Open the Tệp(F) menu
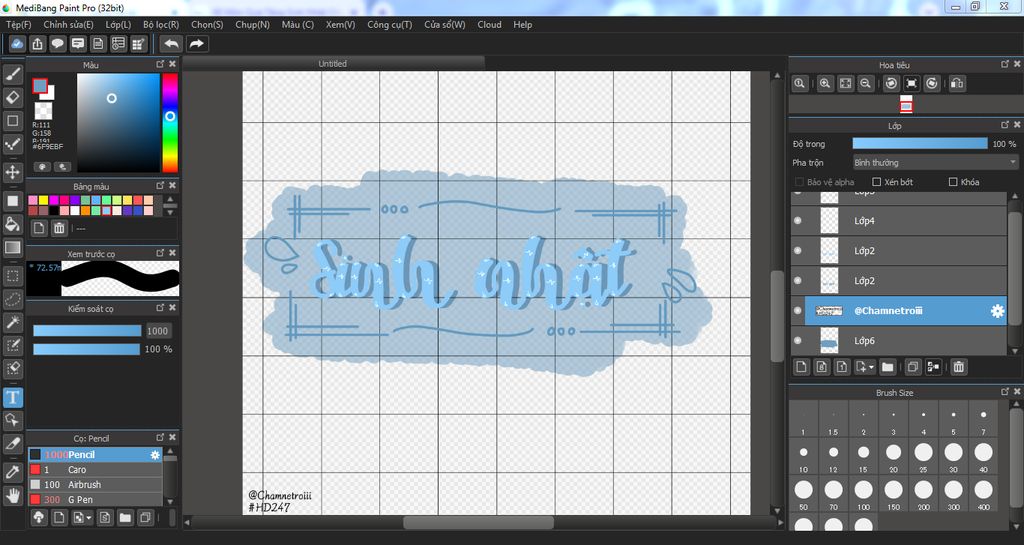The width and height of the screenshot is (1024, 545). point(19,24)
